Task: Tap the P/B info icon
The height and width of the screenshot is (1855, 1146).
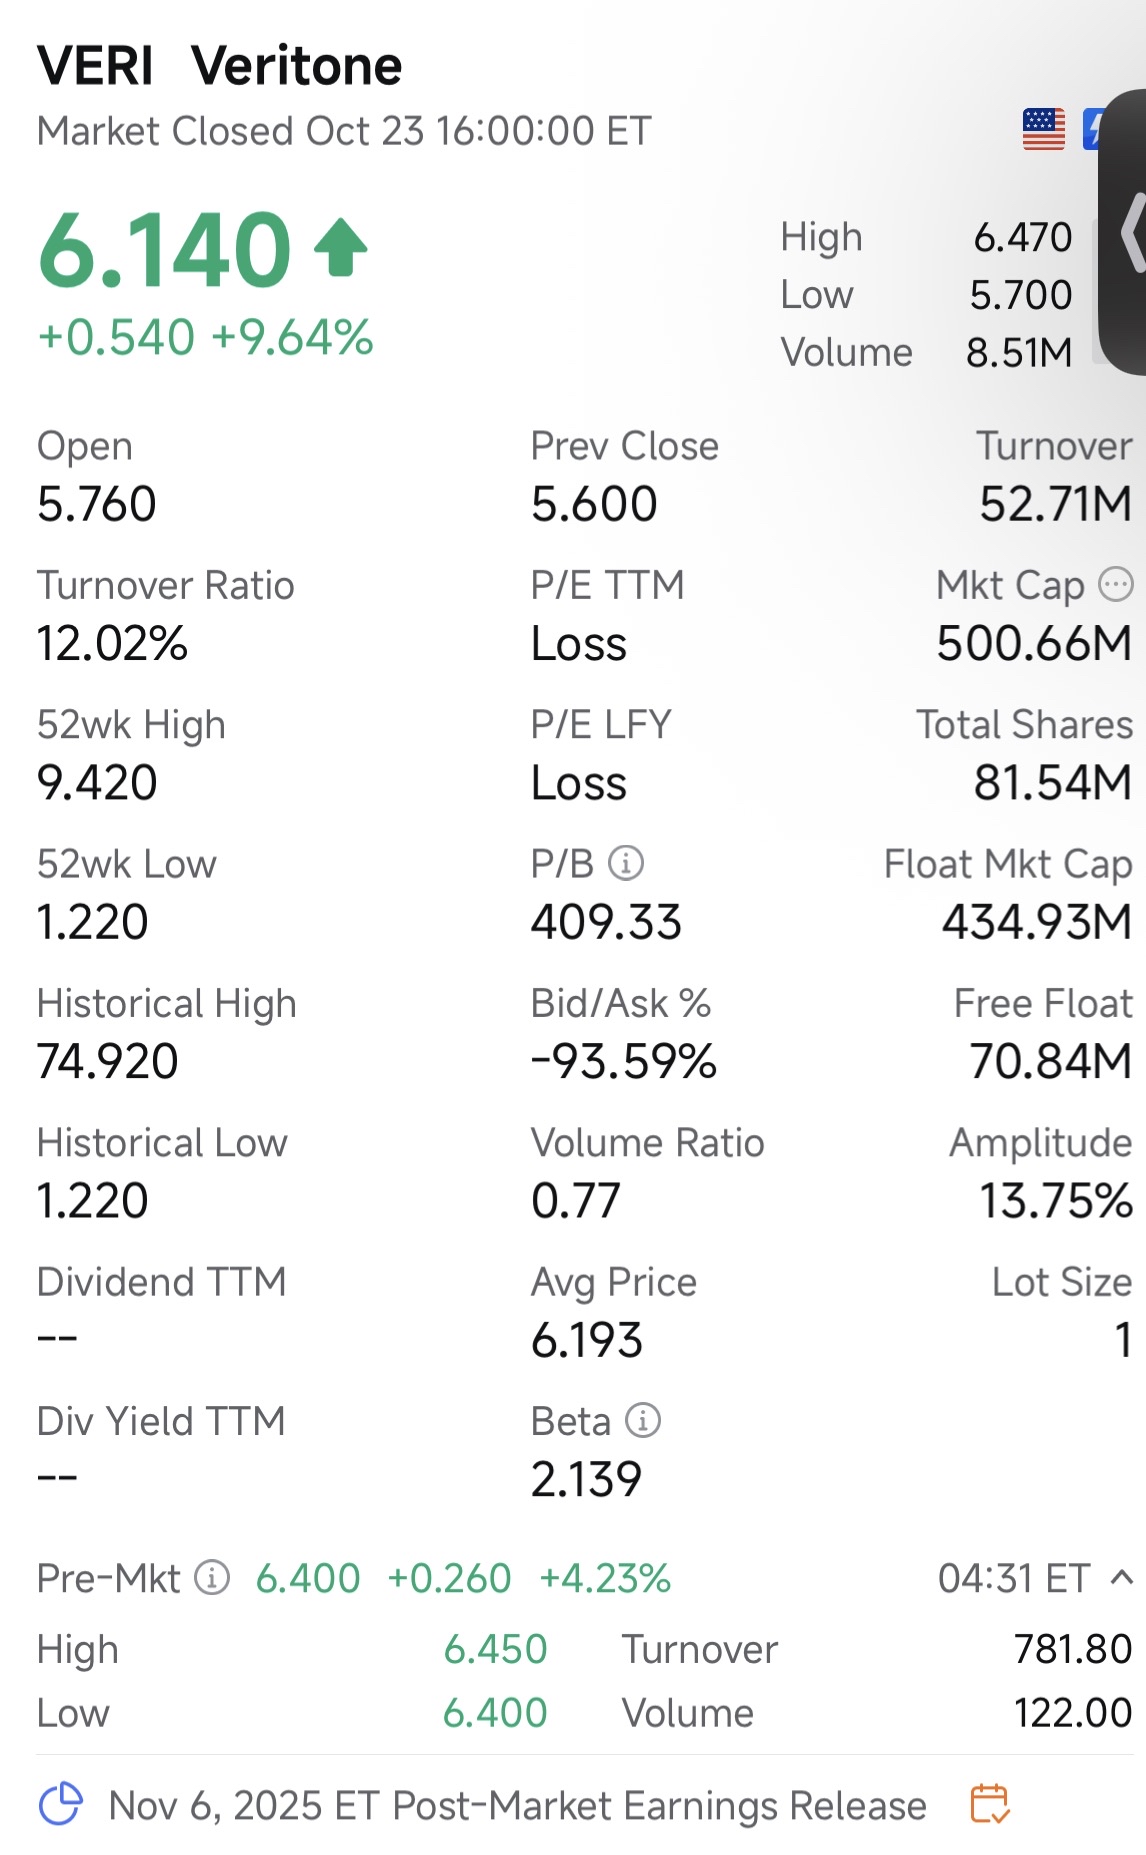Action: pos(626,863)
